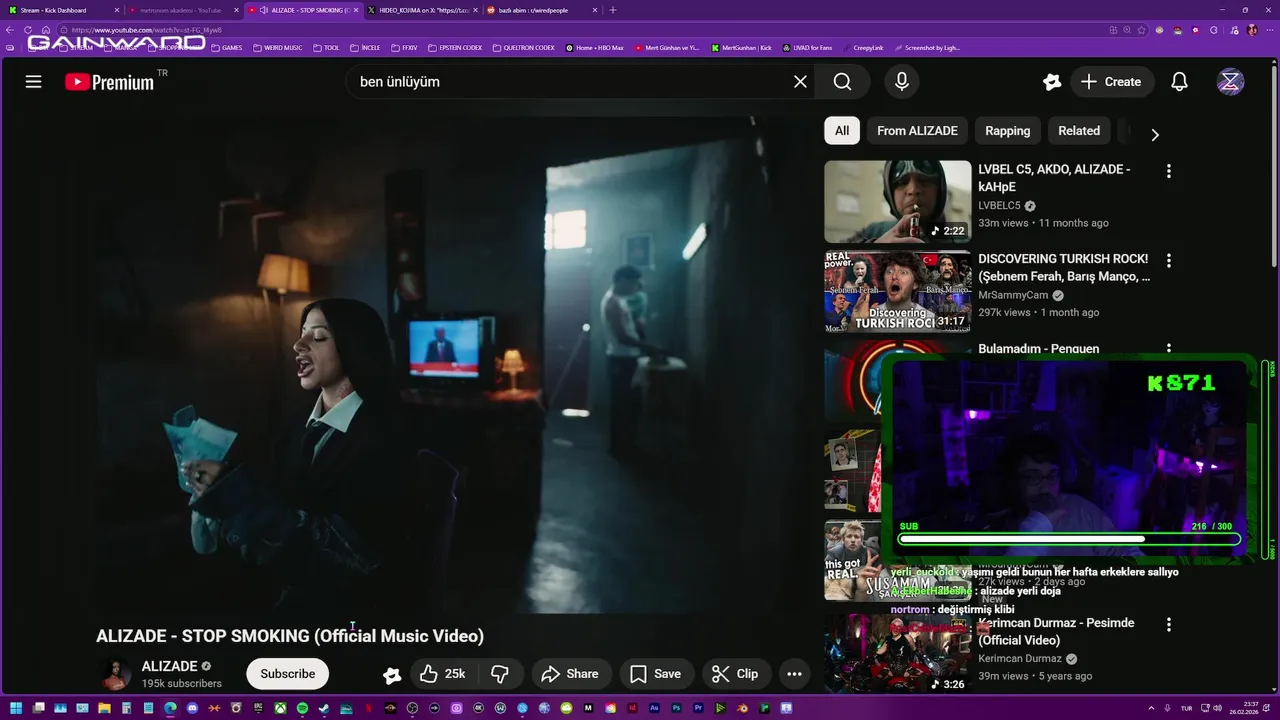Screen dimensions: 1280x720
Task: Switch to HIDEO_KOJIMA on X tab
Action: [x=420, y=10]
